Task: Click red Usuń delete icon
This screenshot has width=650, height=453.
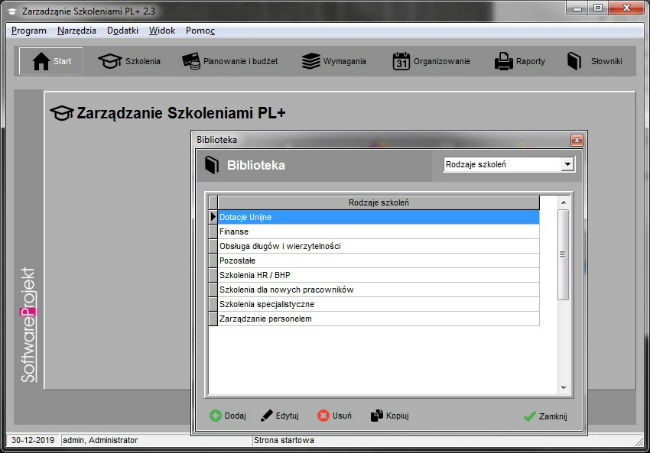Action: (323, 416)
